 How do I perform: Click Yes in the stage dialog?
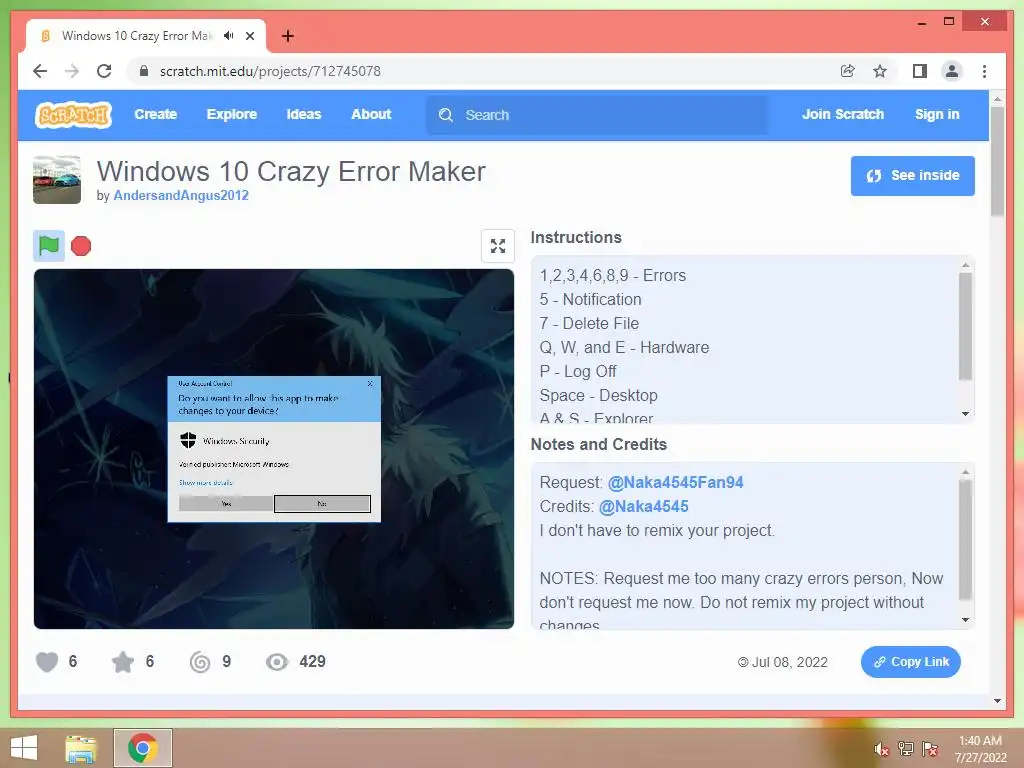(226, 504)
